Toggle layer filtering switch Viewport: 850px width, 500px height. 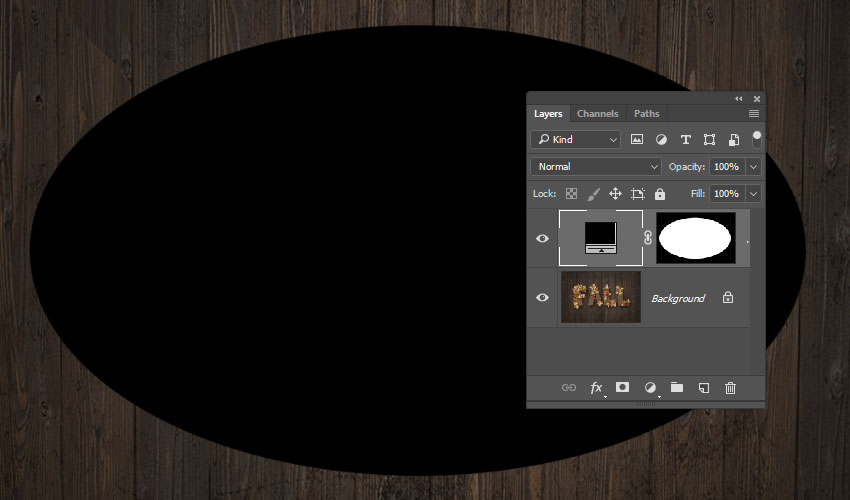pyautogui.click(x=757, y=139)
